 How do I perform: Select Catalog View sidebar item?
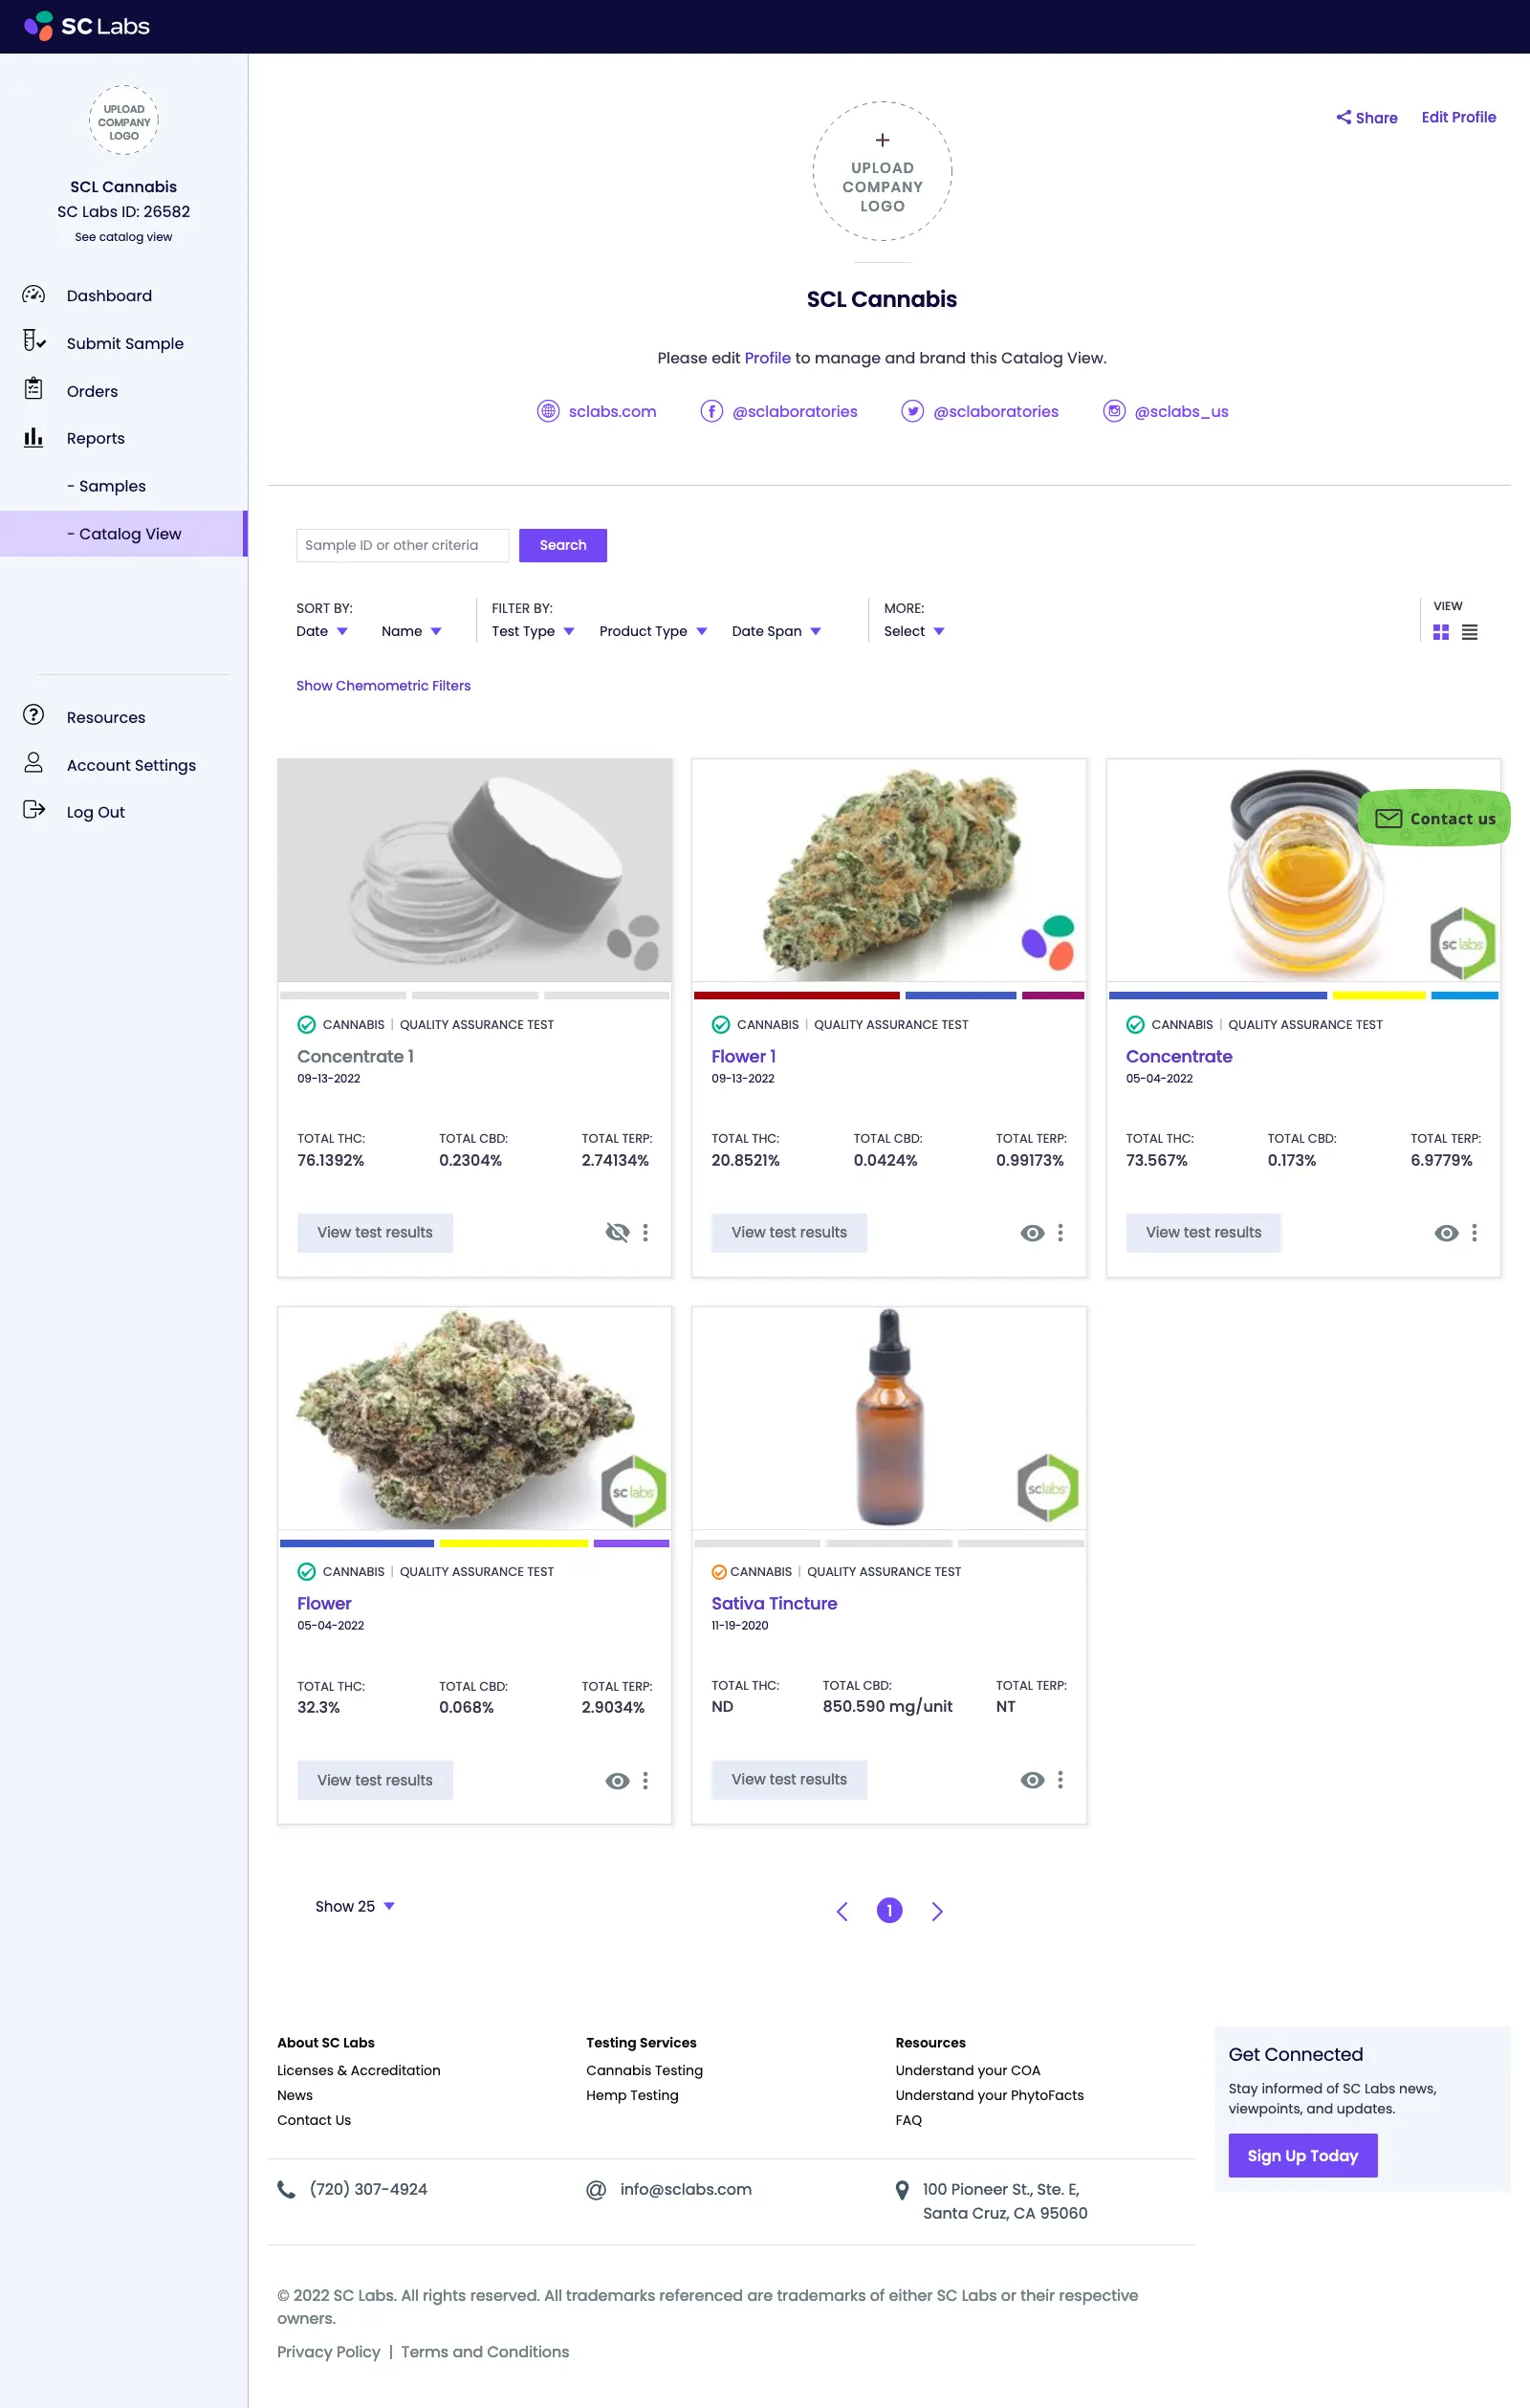[x=124, y=534]
